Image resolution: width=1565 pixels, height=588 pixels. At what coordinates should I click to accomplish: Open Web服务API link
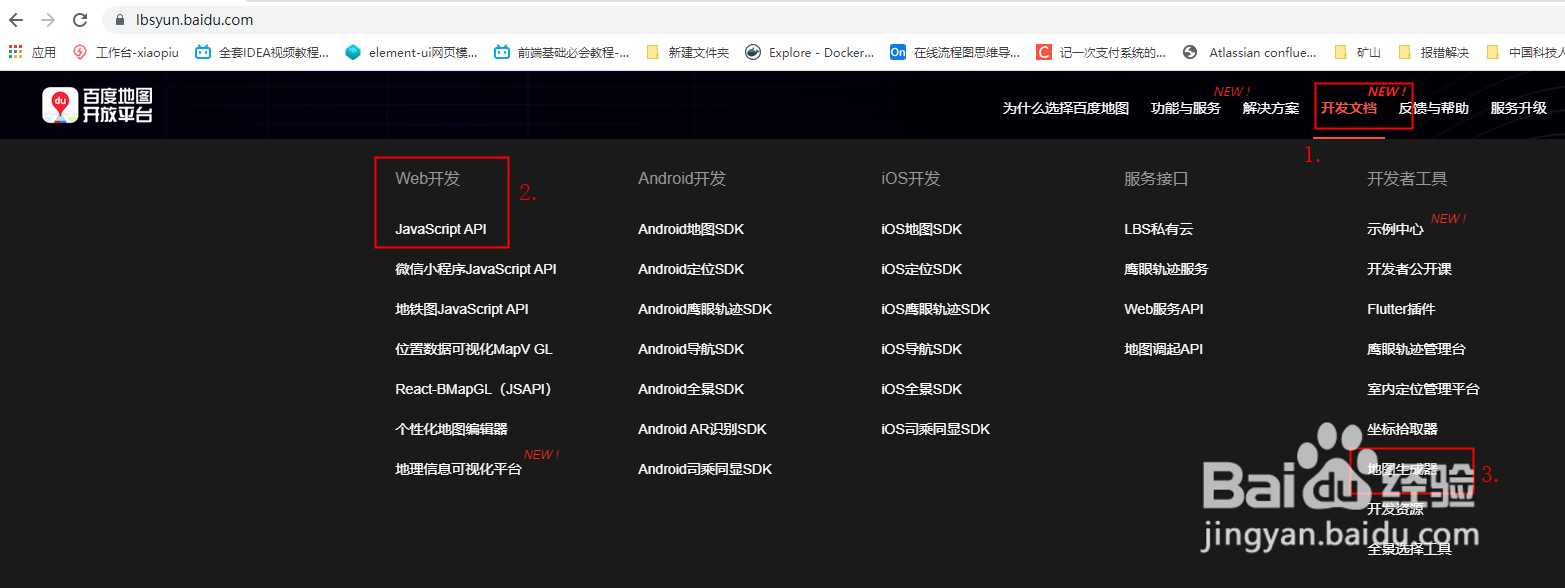tap(1164, 309)
